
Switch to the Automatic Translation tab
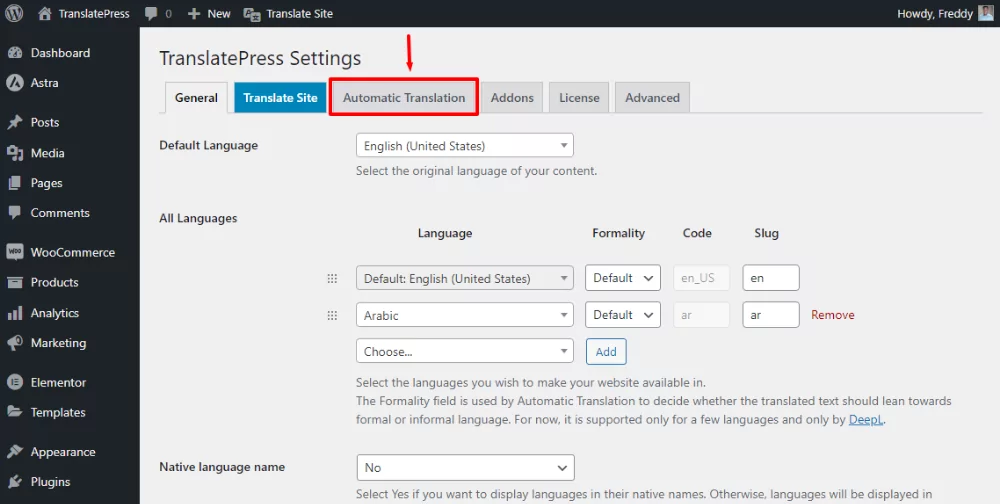404,98
